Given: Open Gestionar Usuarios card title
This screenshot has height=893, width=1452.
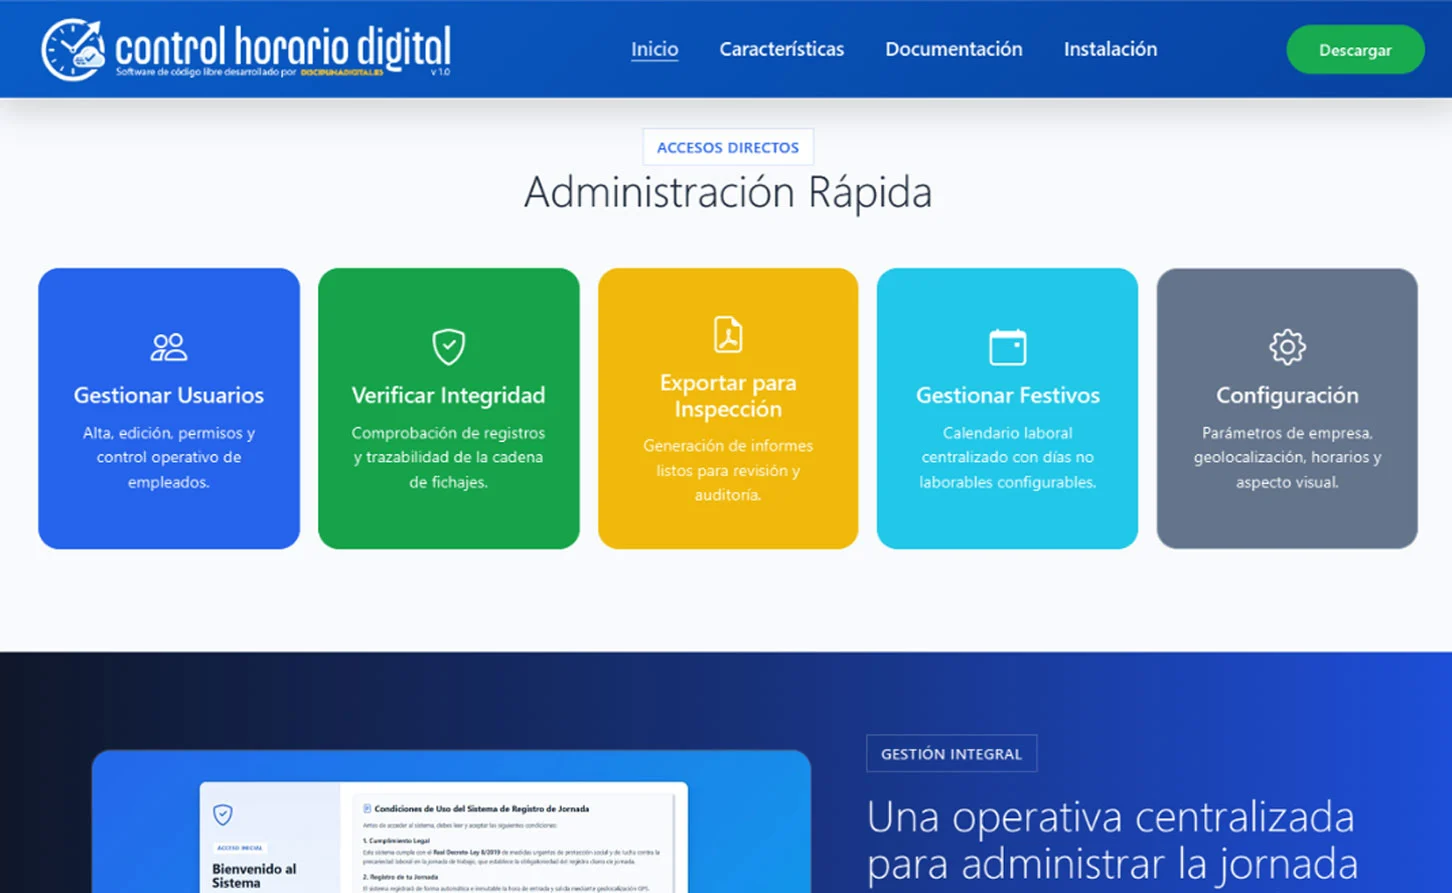Looking at the screenshot, I should click(169, 395).
